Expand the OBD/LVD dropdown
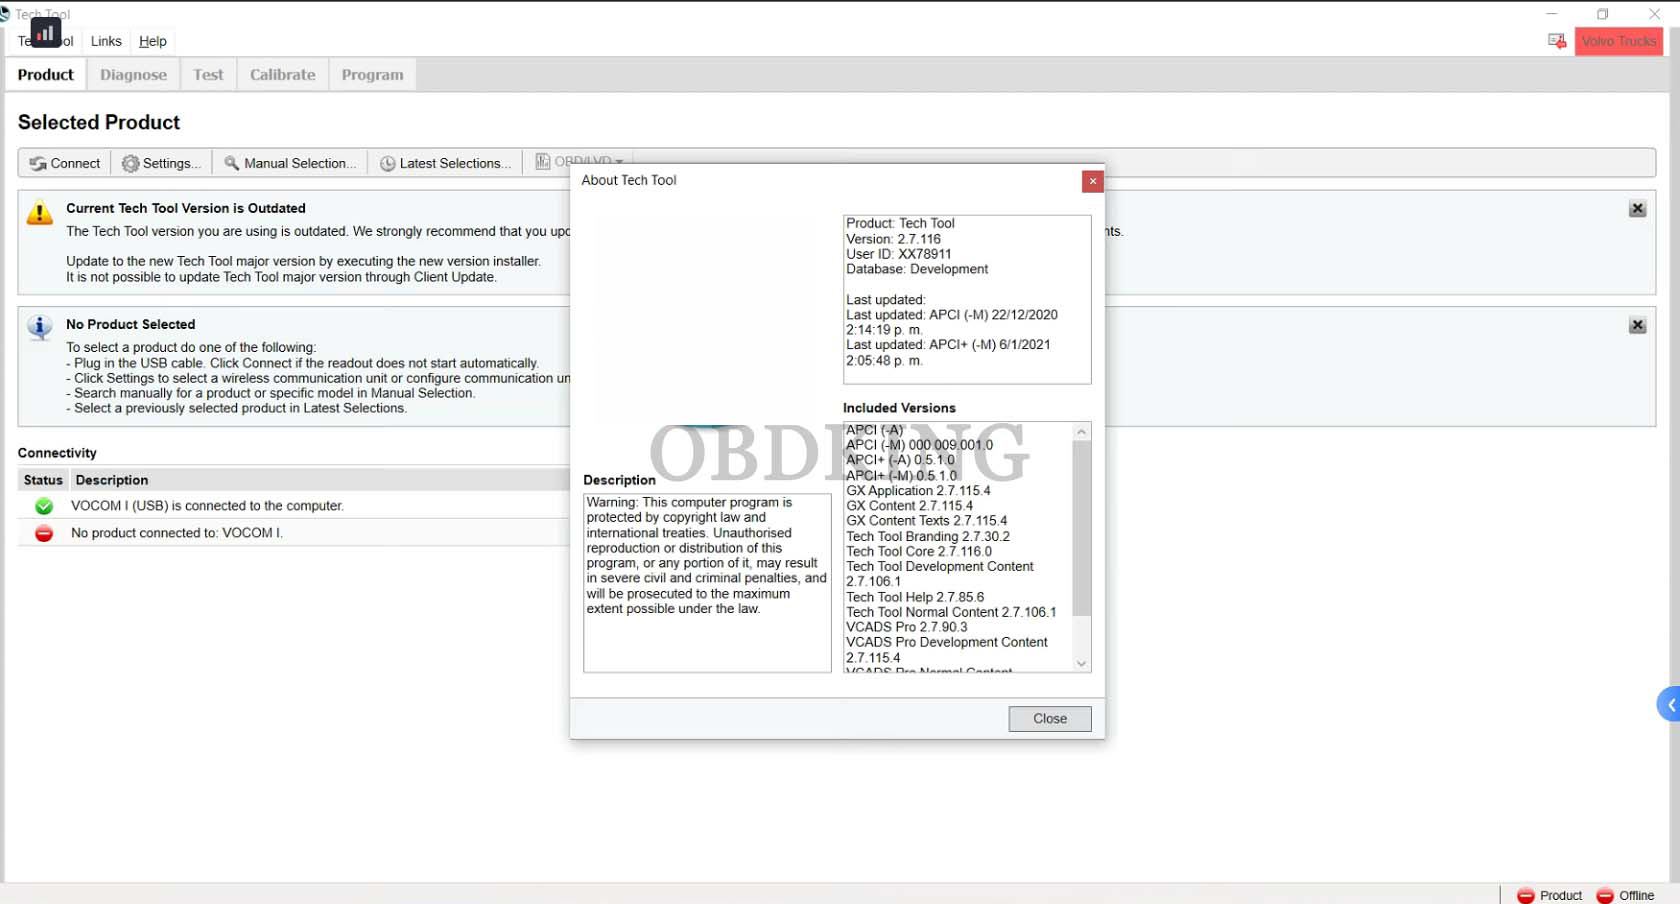 coord(580,160)
